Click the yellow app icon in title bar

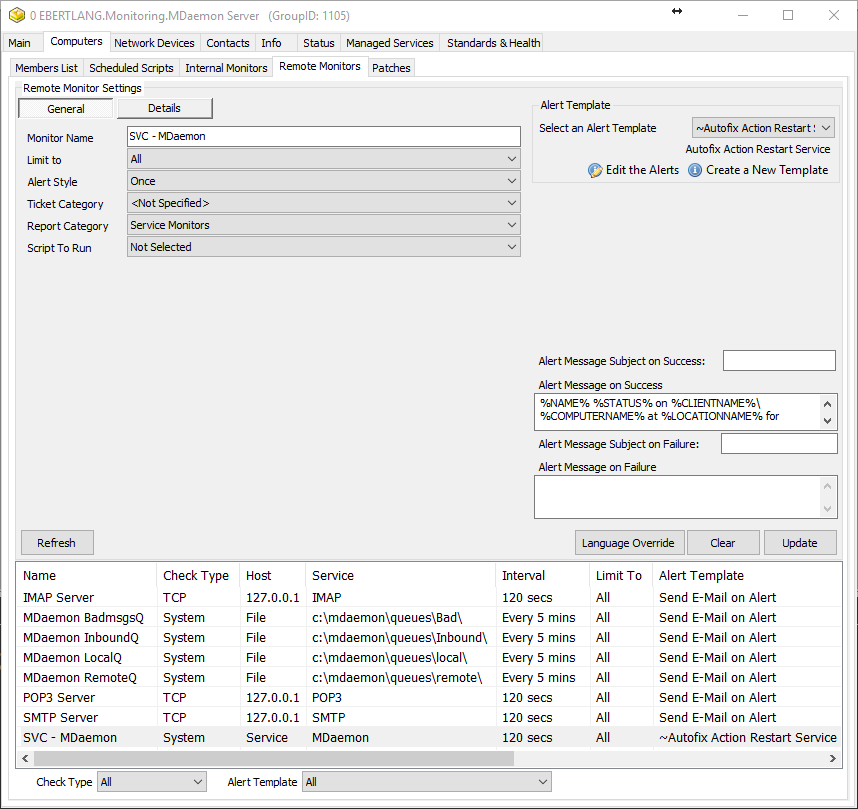pyautogui.click(x=16, y=16)
